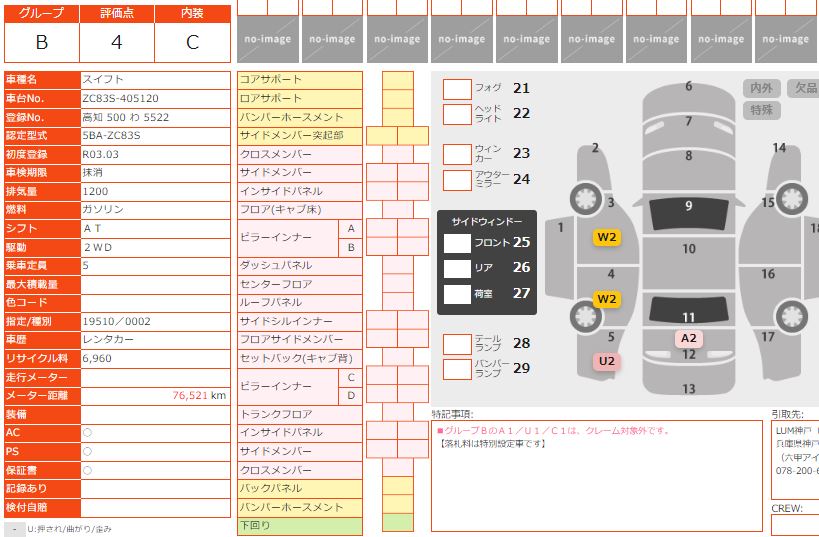Click the green 下回り inspection cell
Viewport: 819px width, 537px height.
397,523
